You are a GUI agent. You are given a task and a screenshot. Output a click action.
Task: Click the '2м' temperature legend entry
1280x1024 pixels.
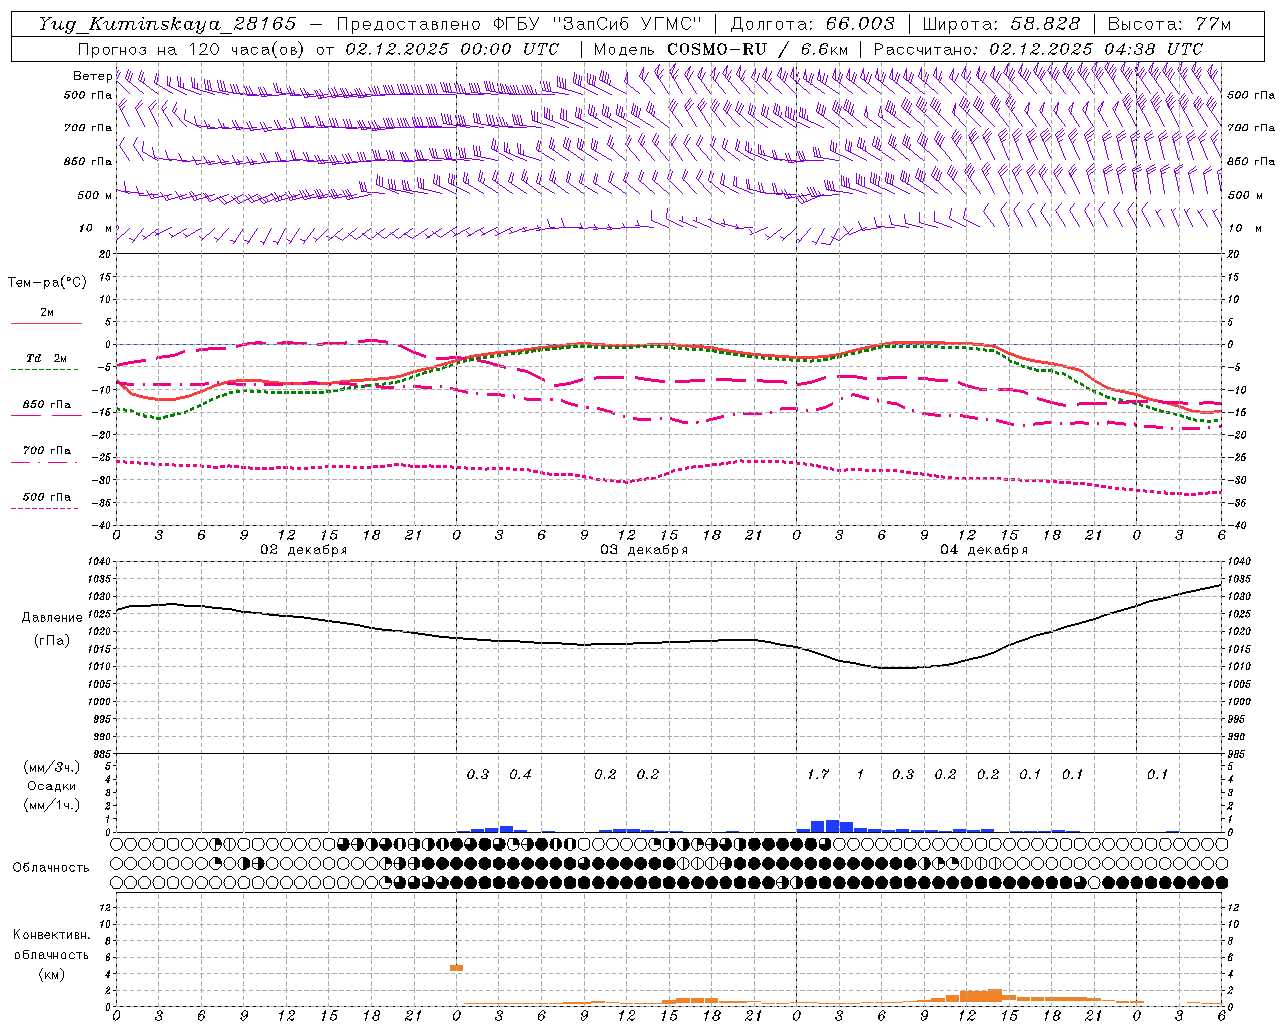tap(46, 313)
